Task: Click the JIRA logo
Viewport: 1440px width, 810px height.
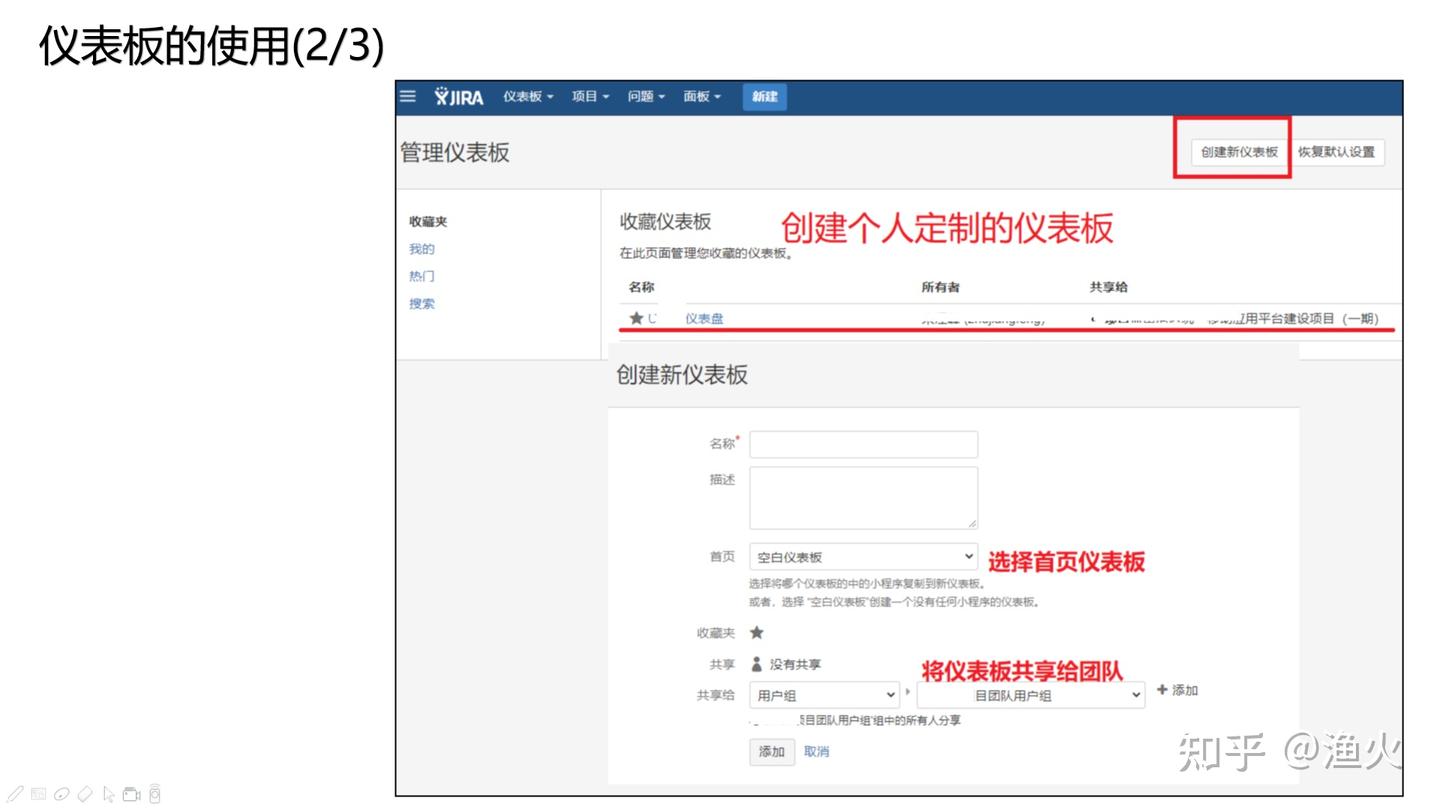Action: (x=459, y=97)
